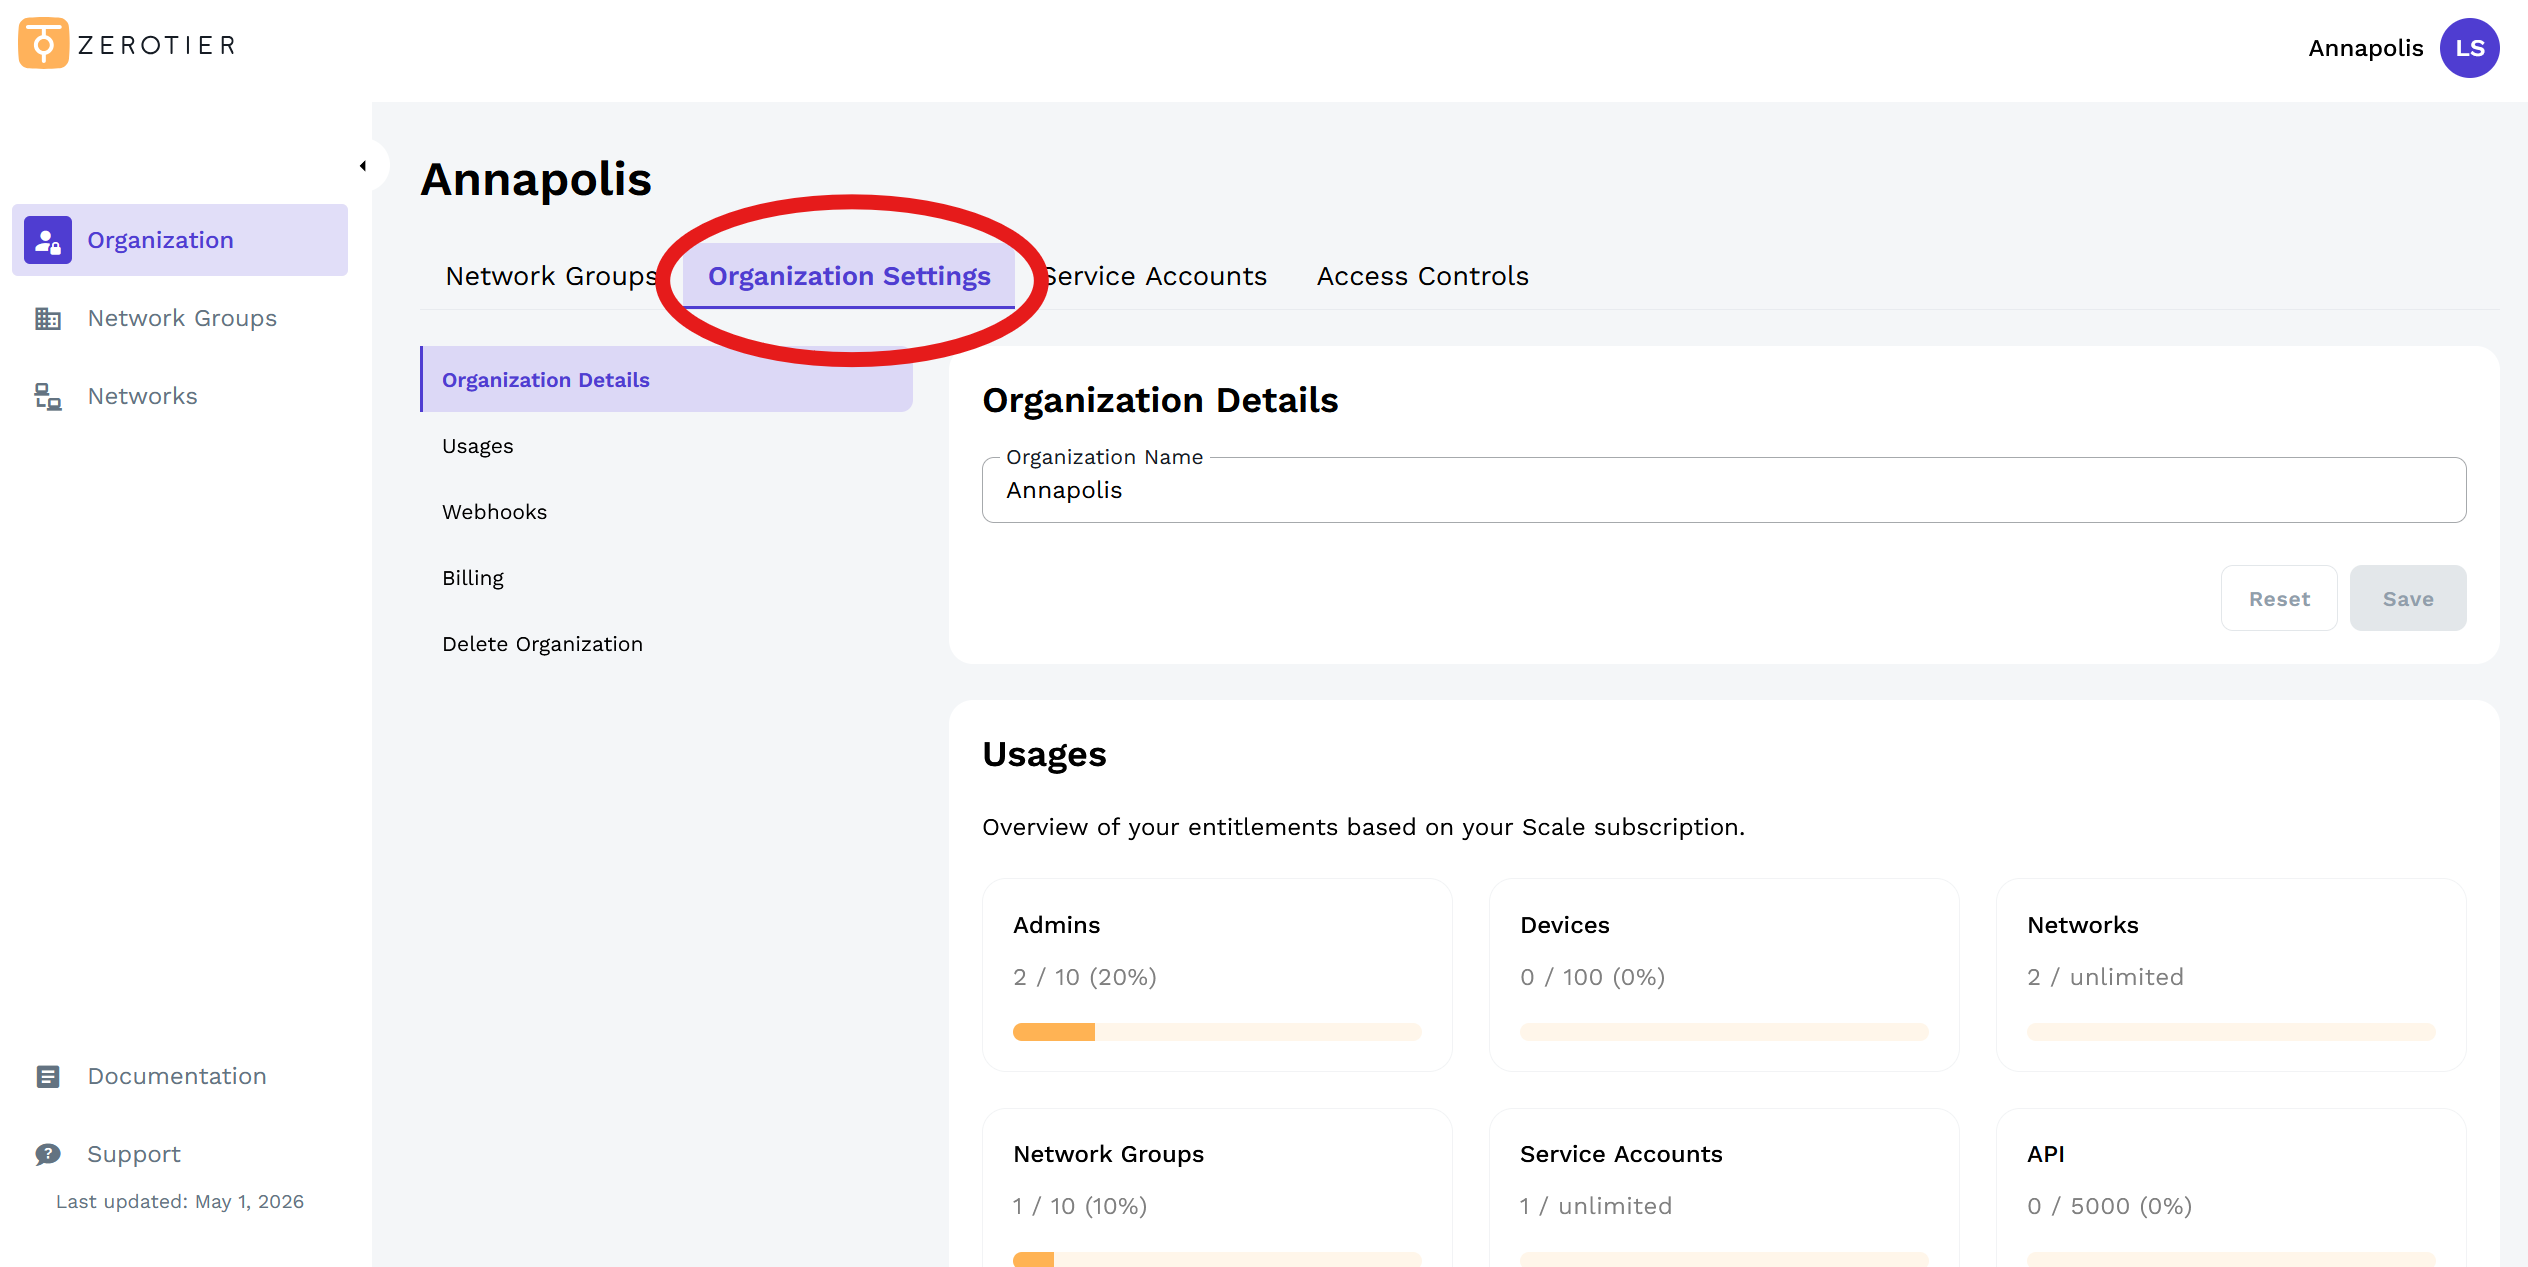Click the '1 / unlimited' service accounts value
This screenshot has width=2528, height=1267.
pos(1596,1206)
